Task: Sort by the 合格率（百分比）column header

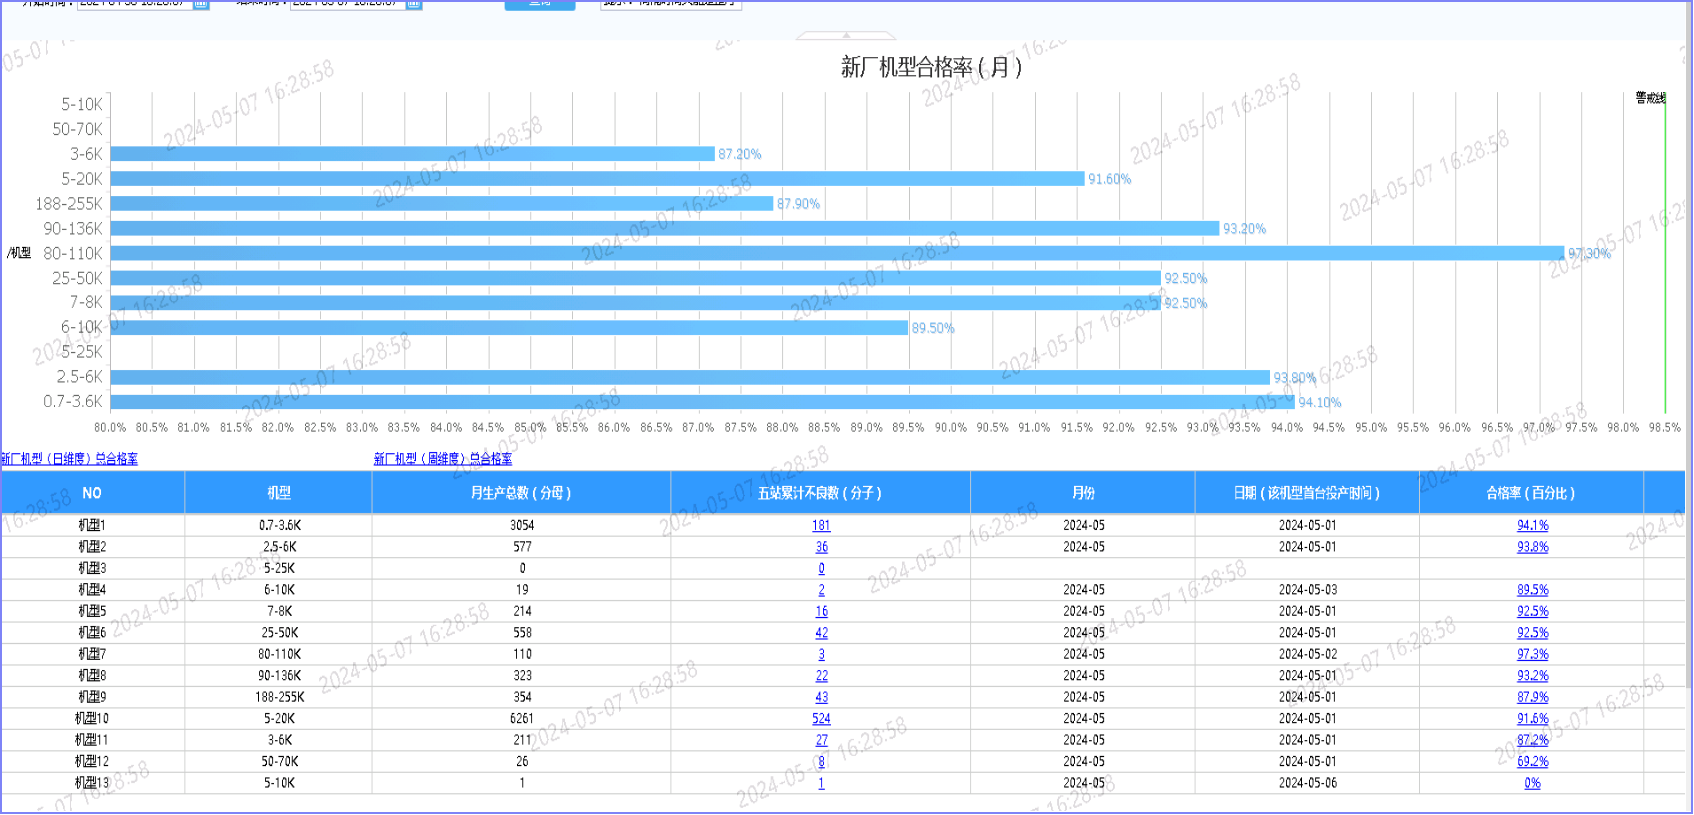Action: pos(1530,493)
